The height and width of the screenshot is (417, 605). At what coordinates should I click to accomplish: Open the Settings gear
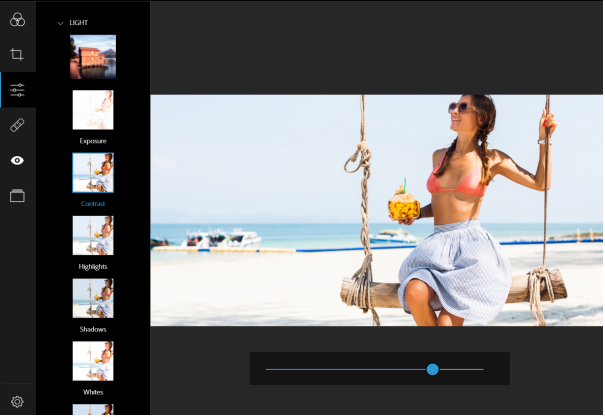click(x=17, y=402)
